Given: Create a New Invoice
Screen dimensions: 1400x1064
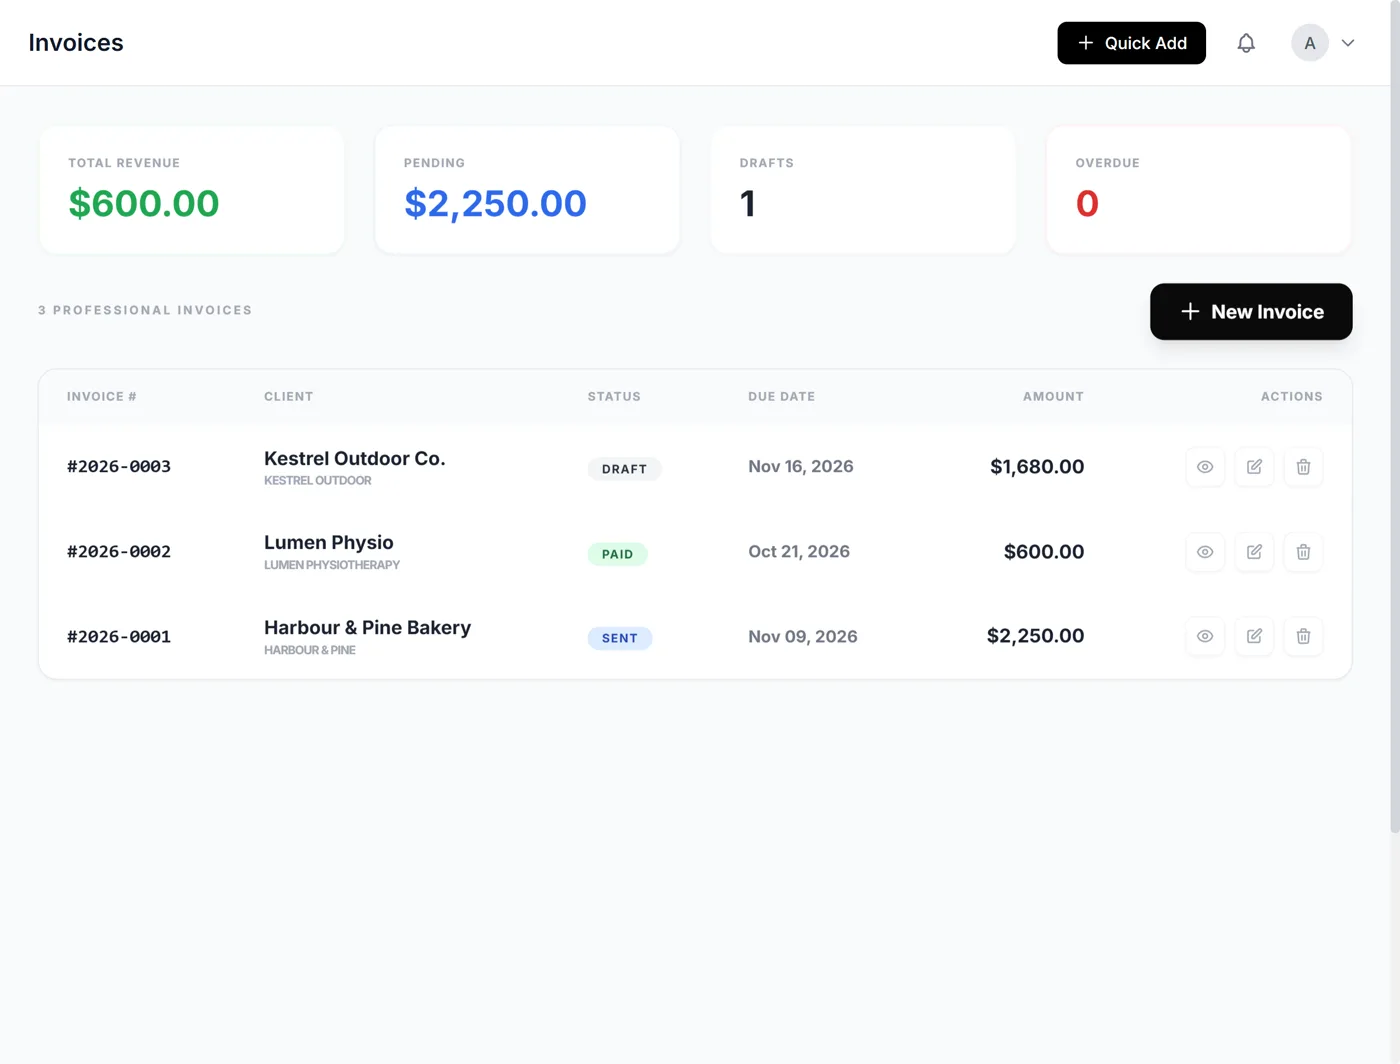Looking at the screenshot, I should [1251, 312].
